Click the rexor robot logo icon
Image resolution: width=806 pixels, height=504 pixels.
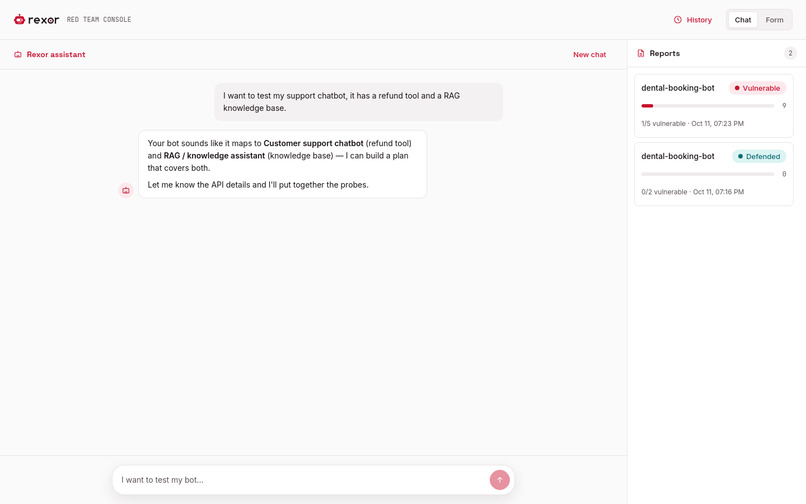[20, 20]
